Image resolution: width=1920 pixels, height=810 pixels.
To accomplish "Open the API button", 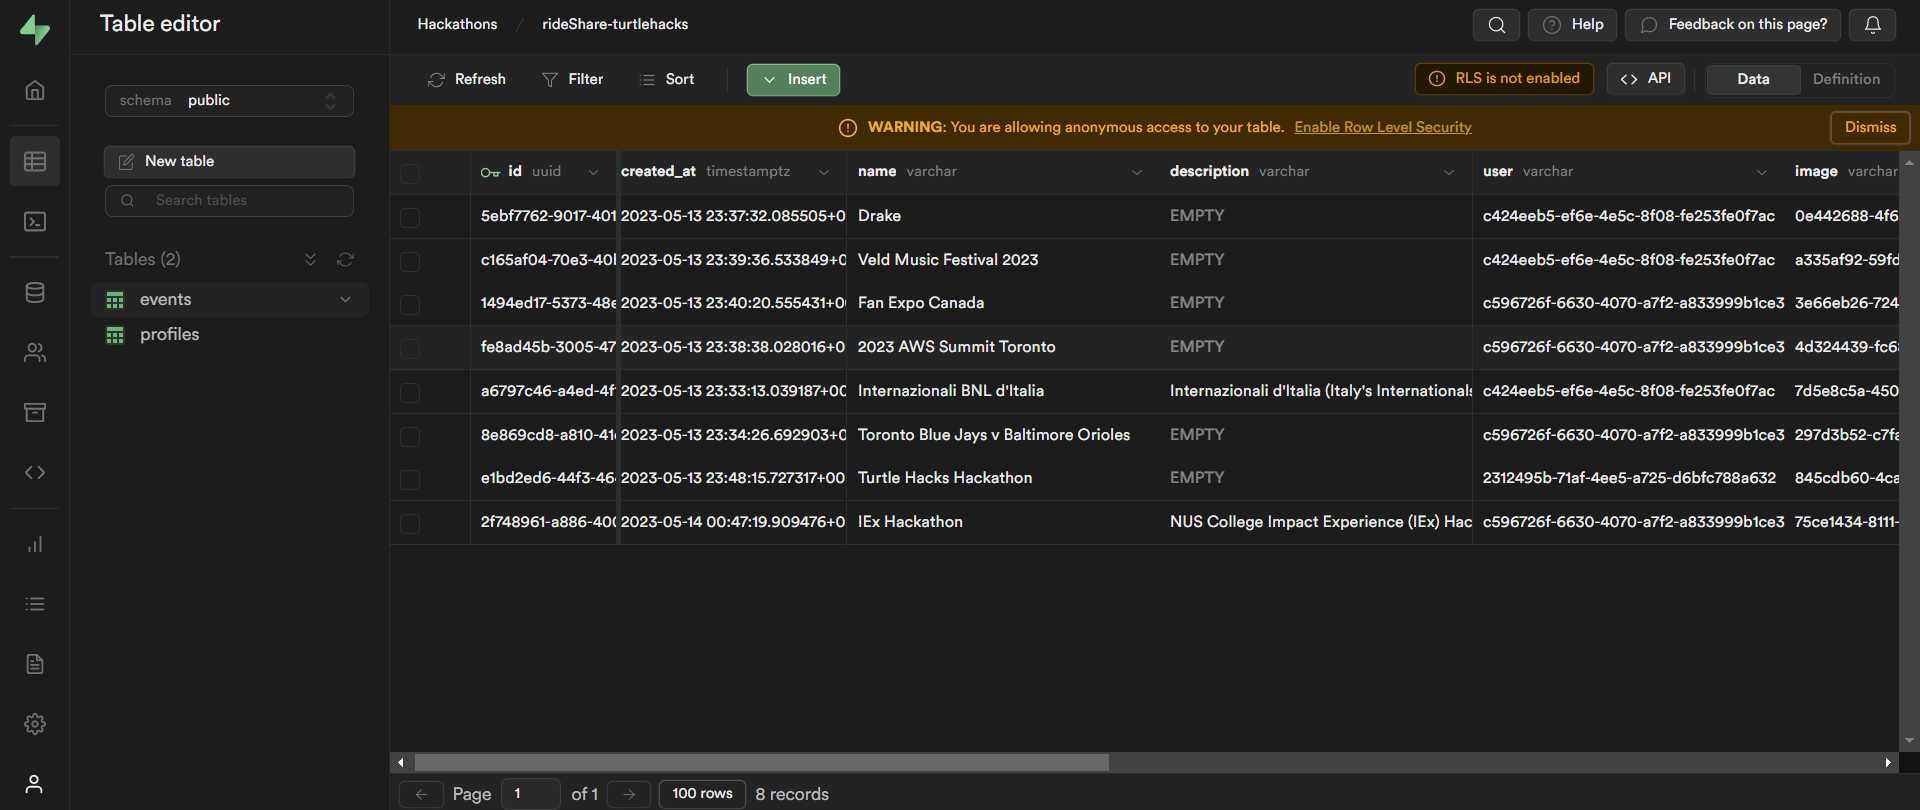I will [1646, 79].
